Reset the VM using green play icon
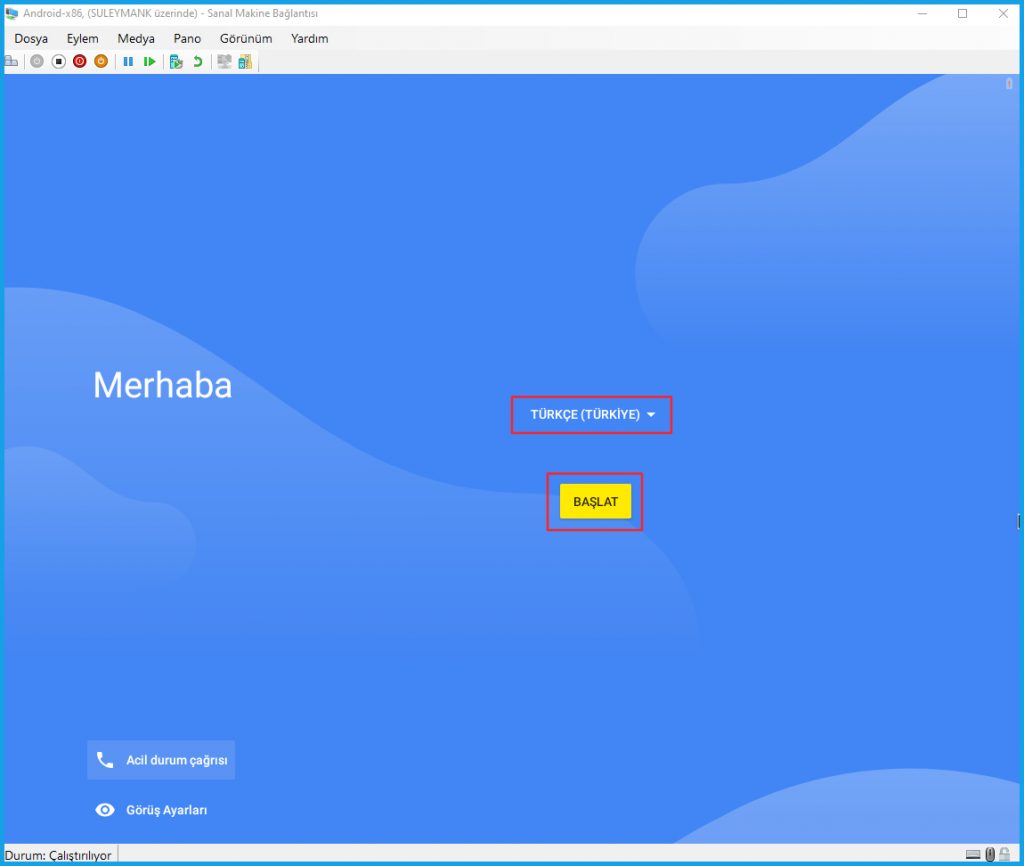Screen dimensions: 1024x866 (150, 61)
